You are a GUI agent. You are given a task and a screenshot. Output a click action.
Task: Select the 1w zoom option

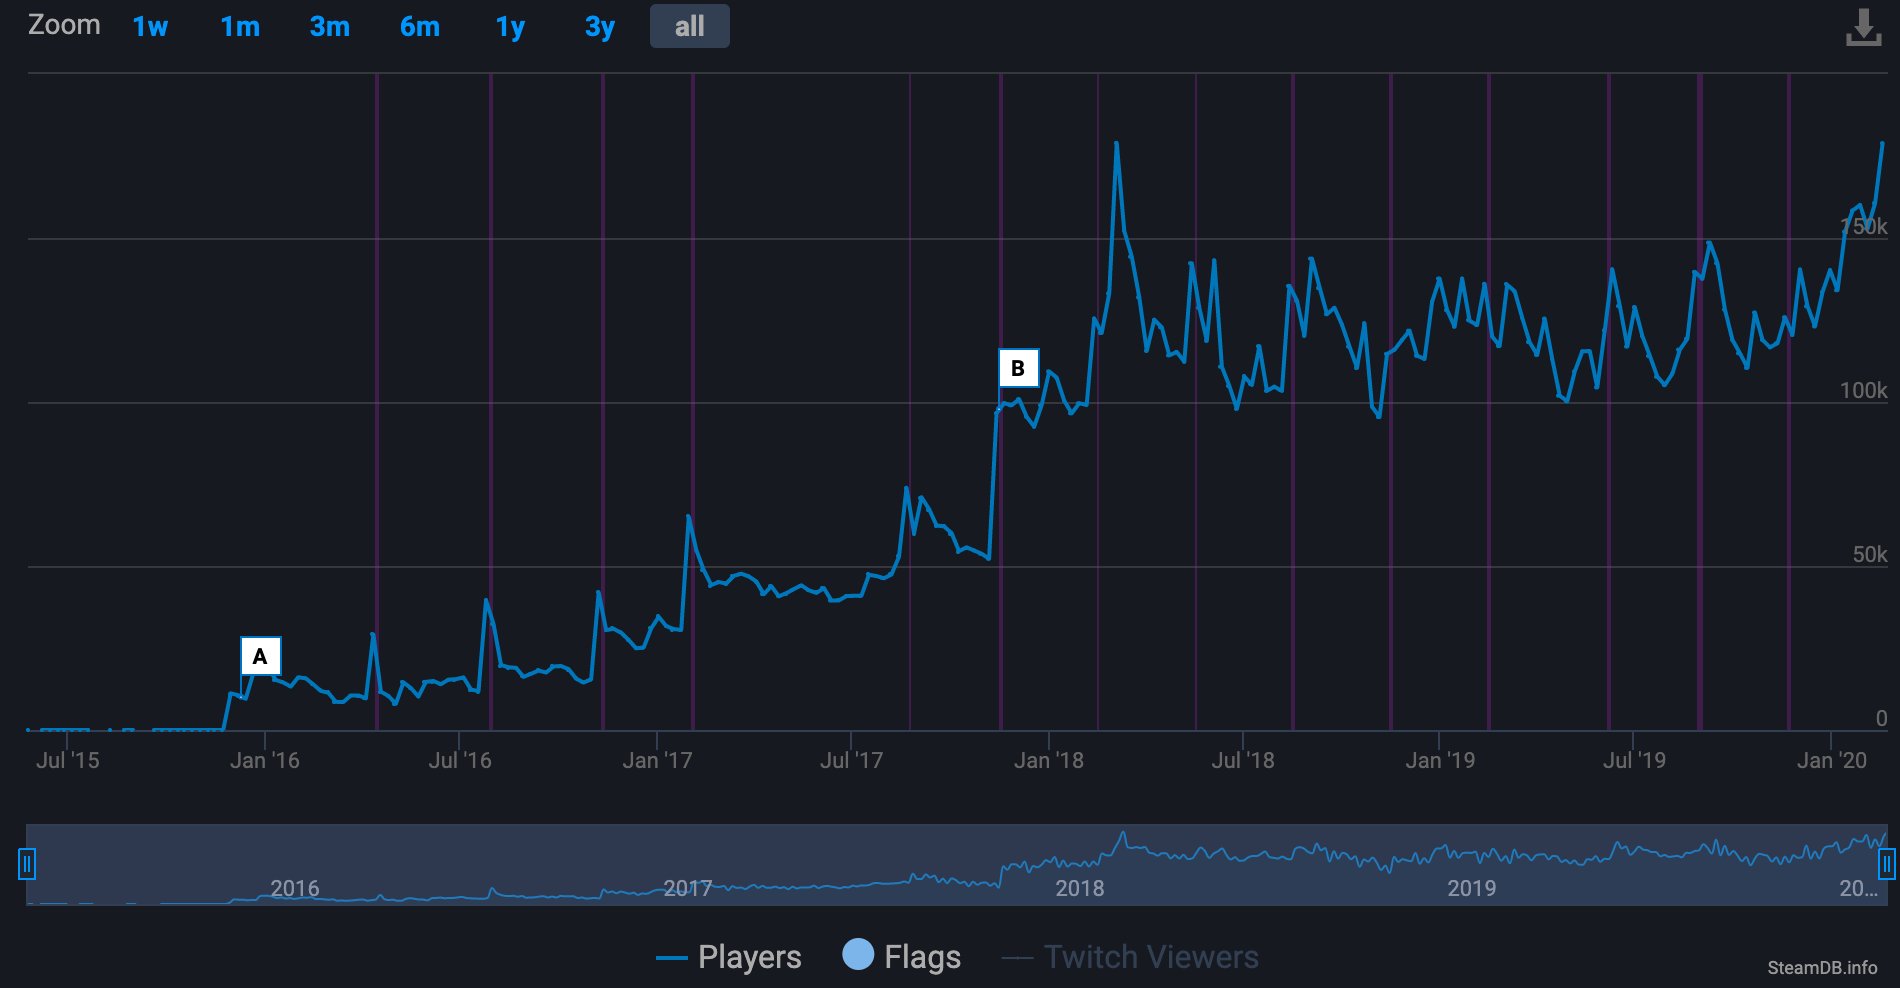(x=149, y=26)
